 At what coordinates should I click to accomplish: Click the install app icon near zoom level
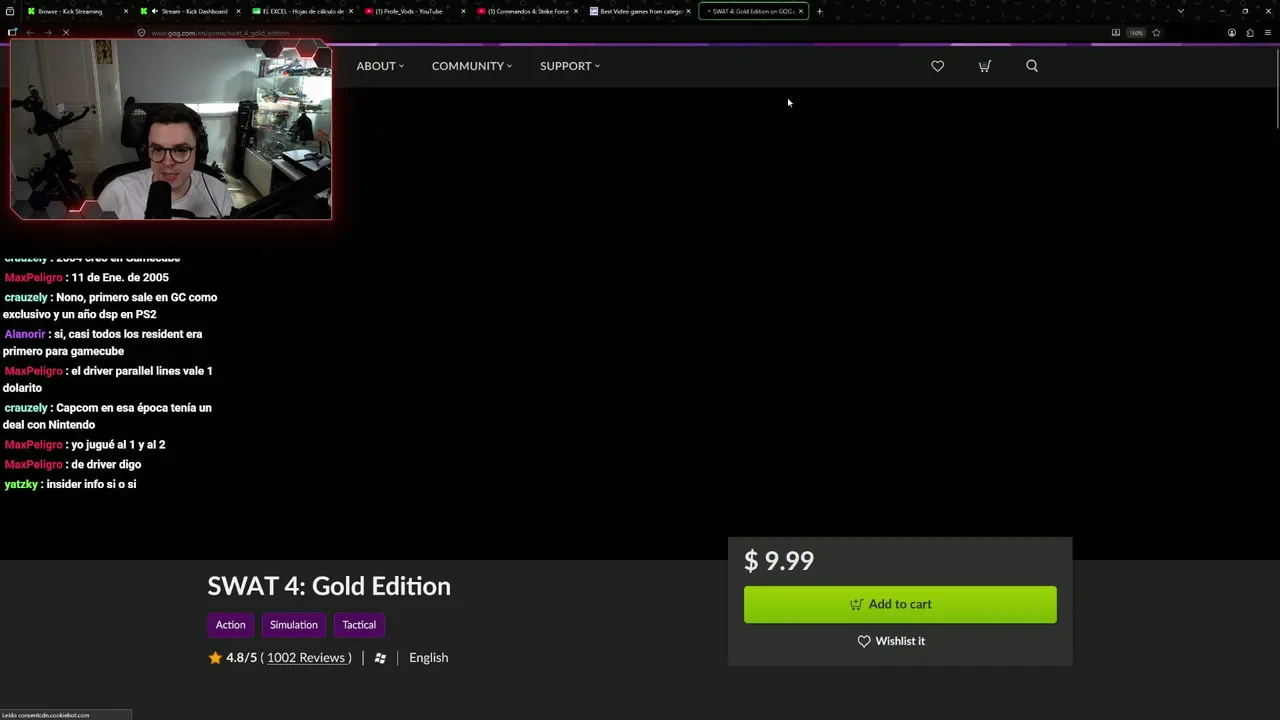point(1116,33)
